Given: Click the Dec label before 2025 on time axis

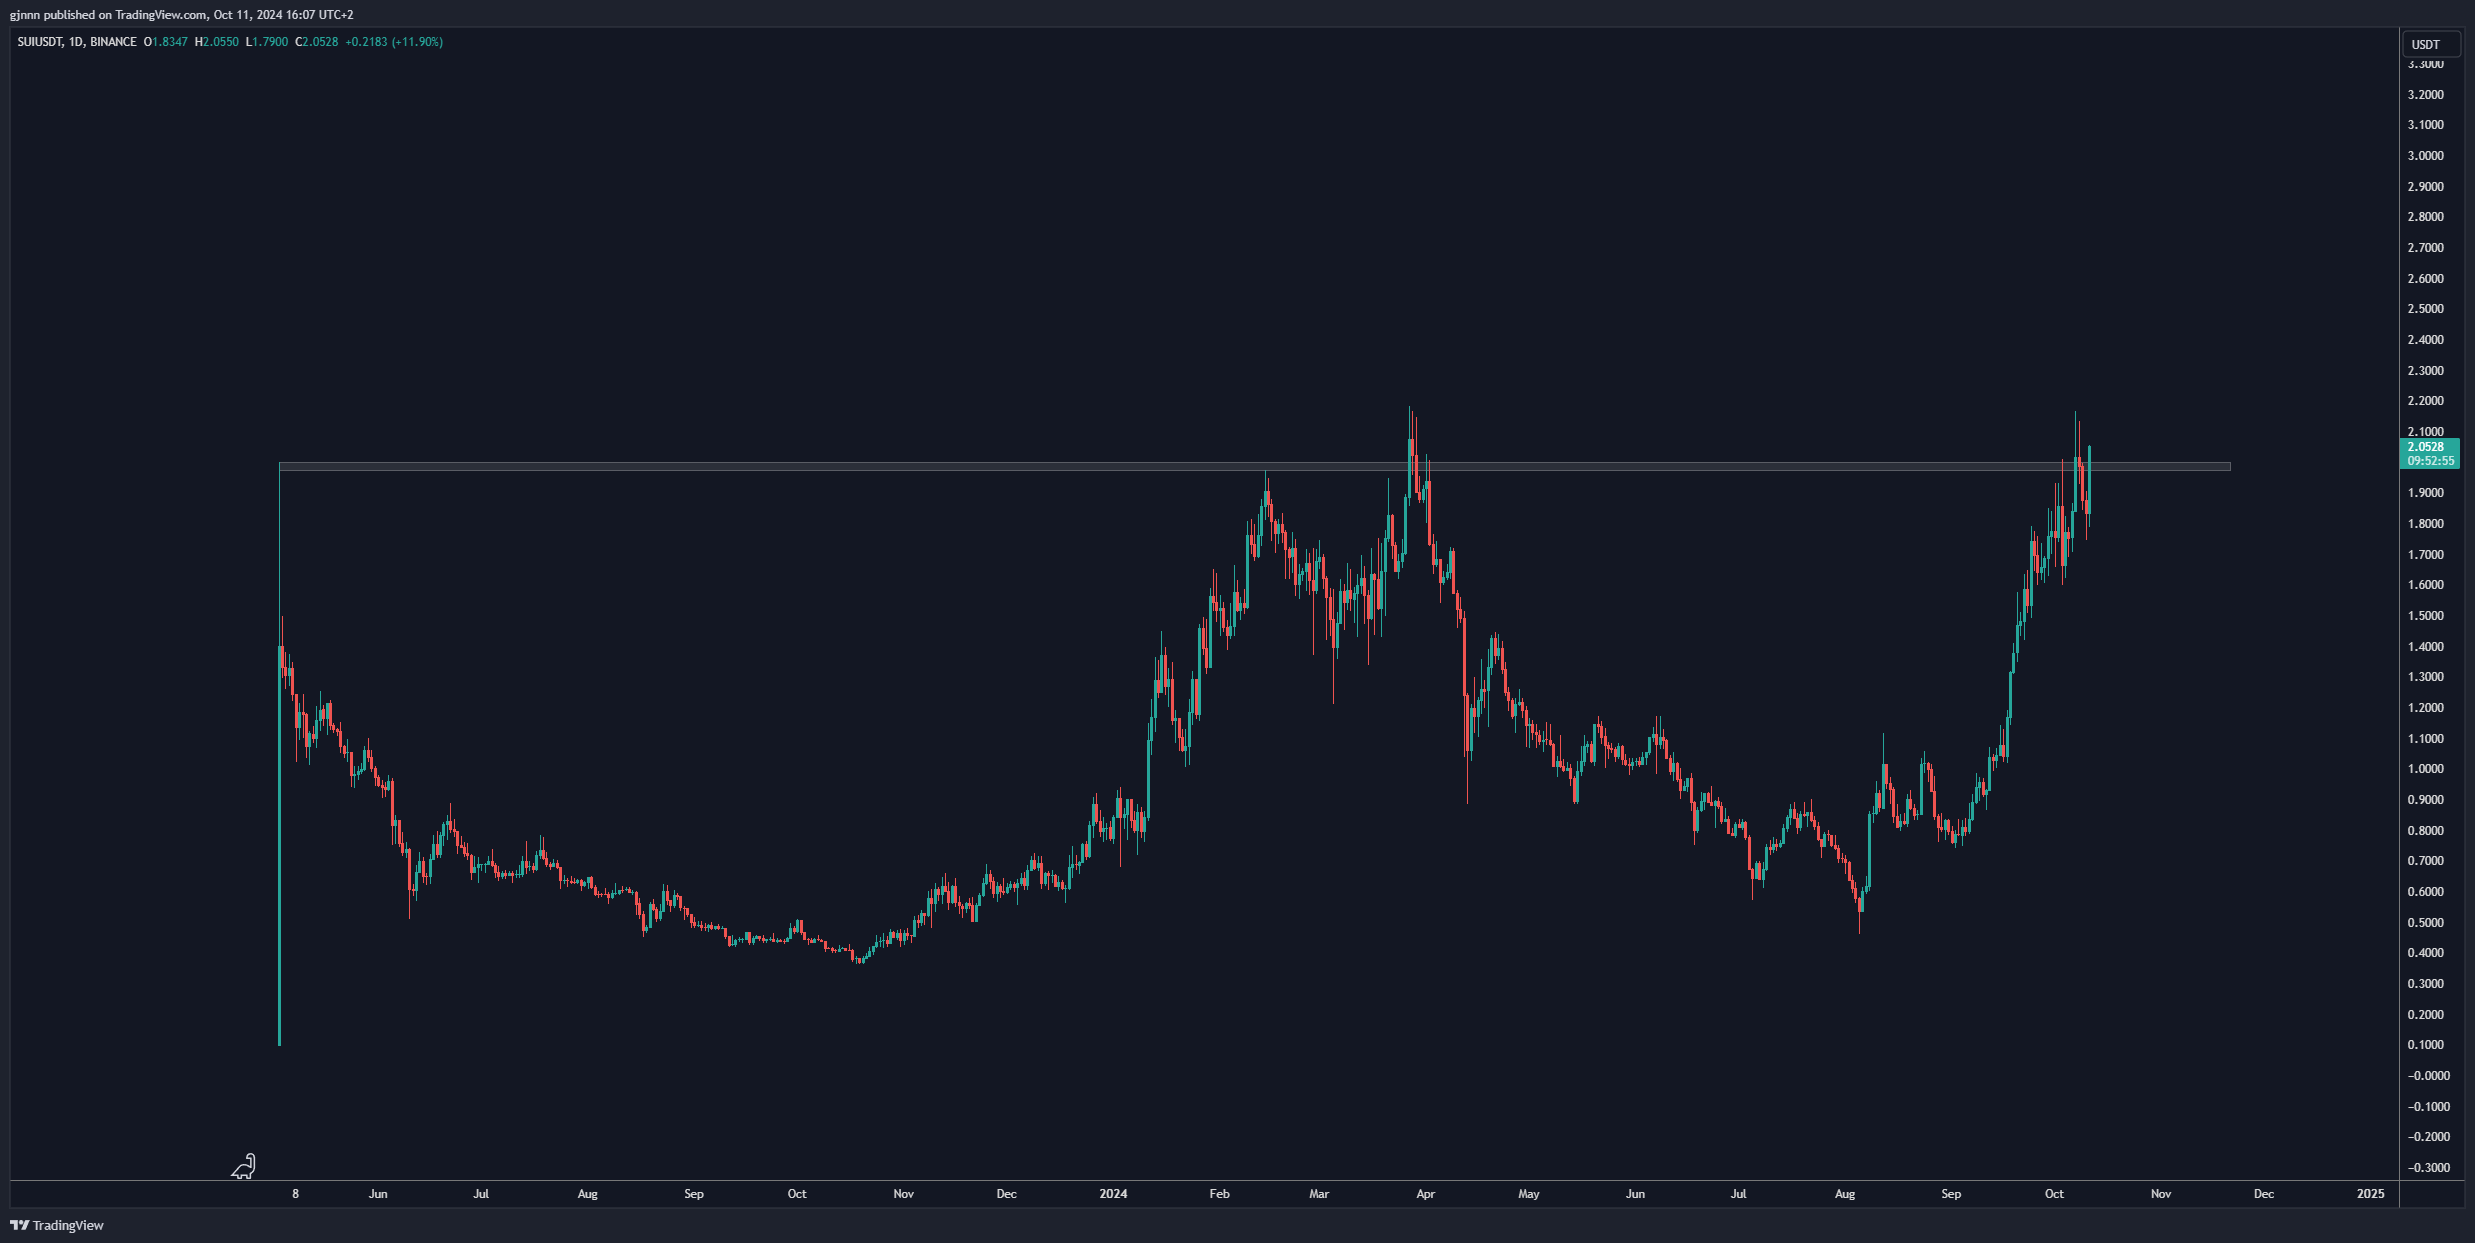Looking at the screenshot, I should point(2264,1194).
